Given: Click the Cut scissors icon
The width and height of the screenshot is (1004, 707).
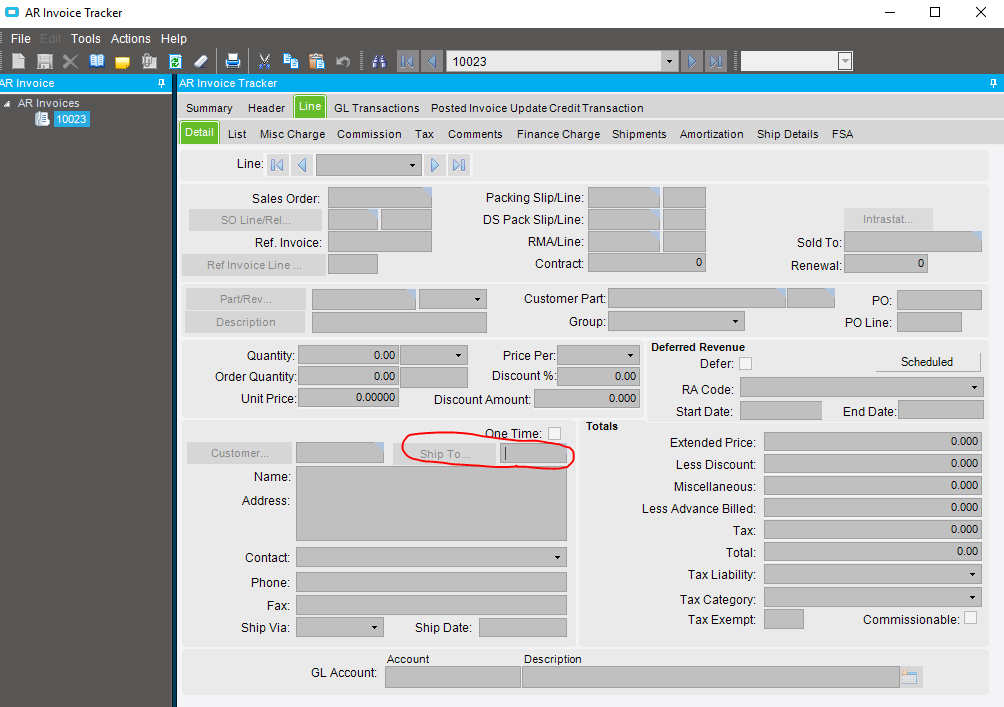Looking at the screenshot, I should point(265,61).
